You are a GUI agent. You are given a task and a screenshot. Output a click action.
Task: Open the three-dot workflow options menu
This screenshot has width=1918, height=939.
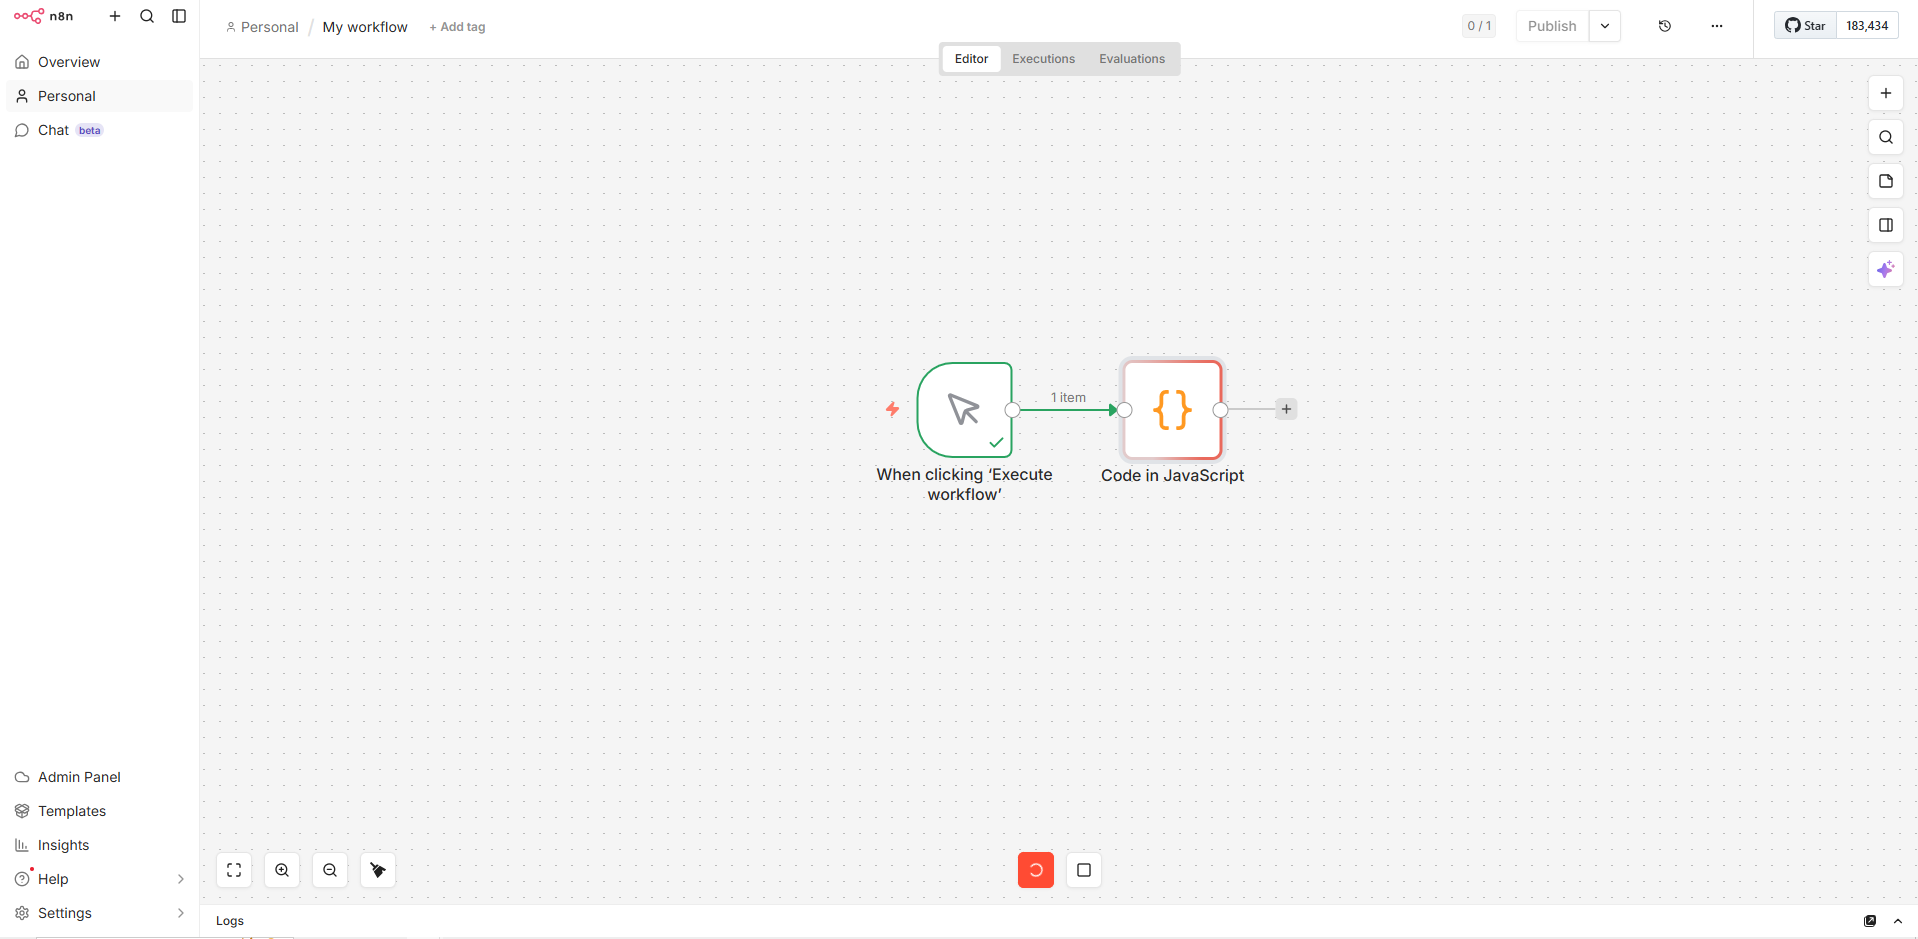pos(1717,26)
